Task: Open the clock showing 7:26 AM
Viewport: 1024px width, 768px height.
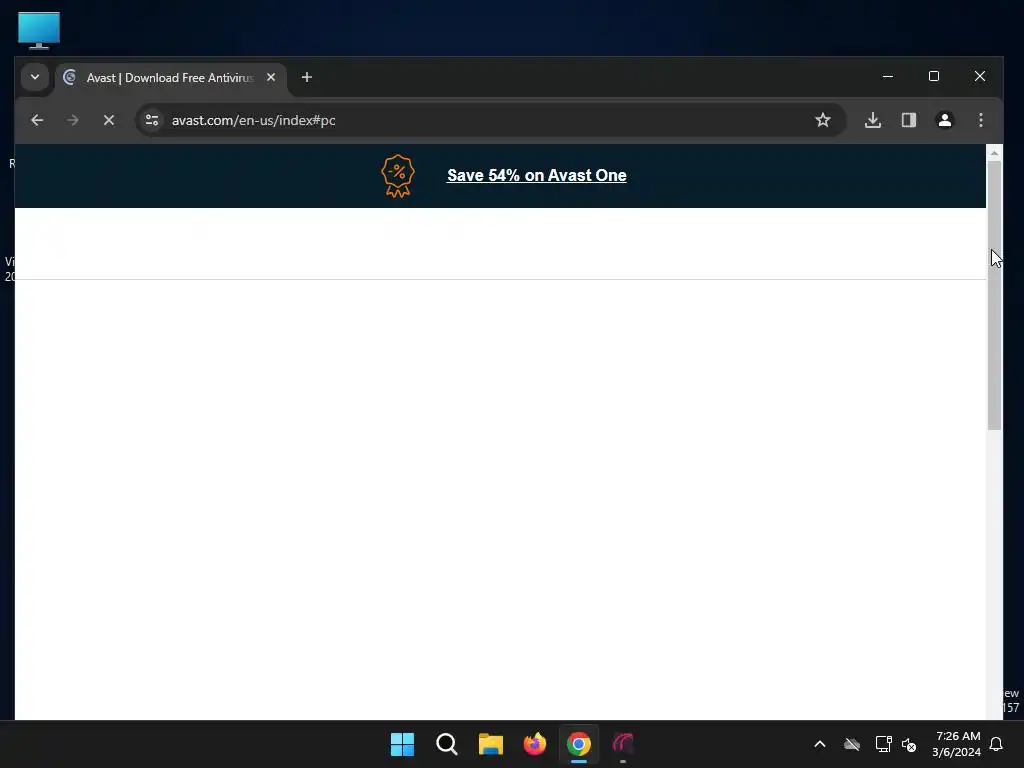Action: [x=957, y=744]
